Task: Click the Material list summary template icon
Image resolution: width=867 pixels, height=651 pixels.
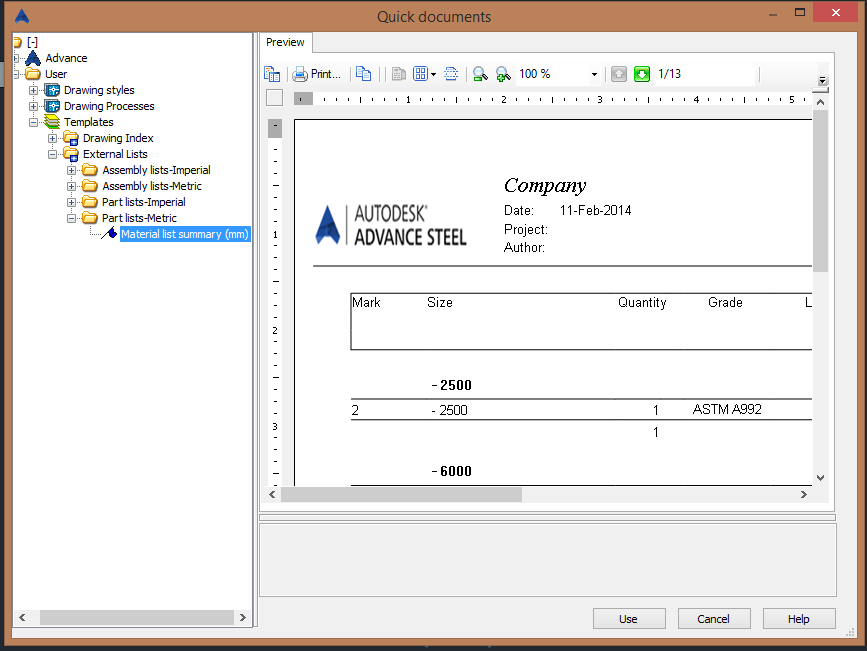Action: click(109, 233)
